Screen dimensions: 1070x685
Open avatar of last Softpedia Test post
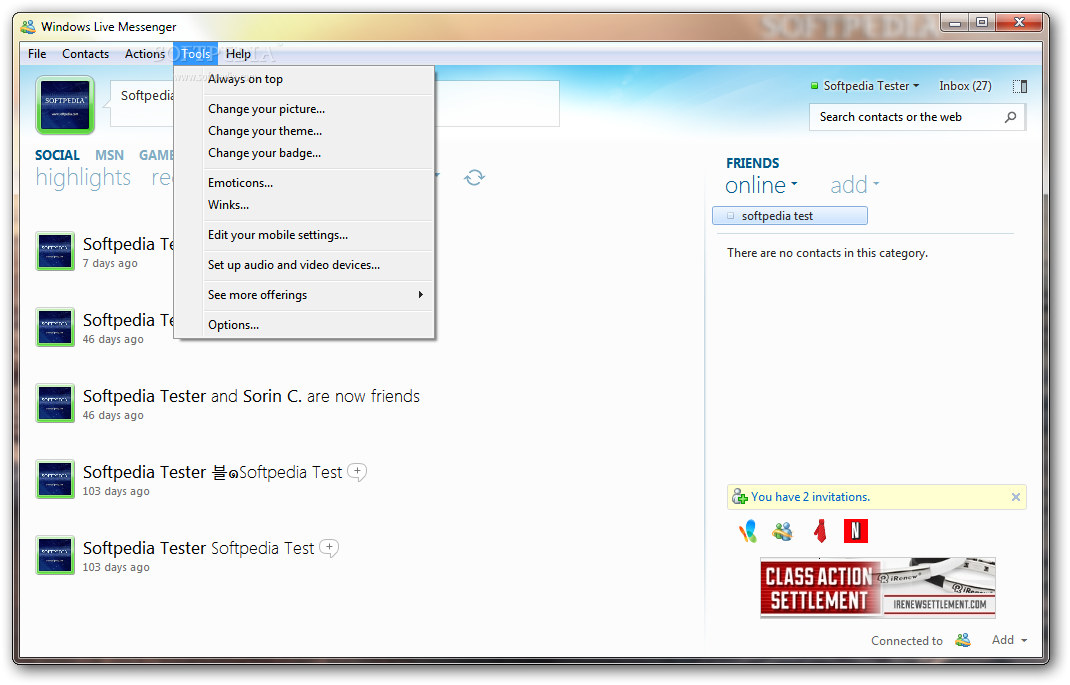point(55,555)
